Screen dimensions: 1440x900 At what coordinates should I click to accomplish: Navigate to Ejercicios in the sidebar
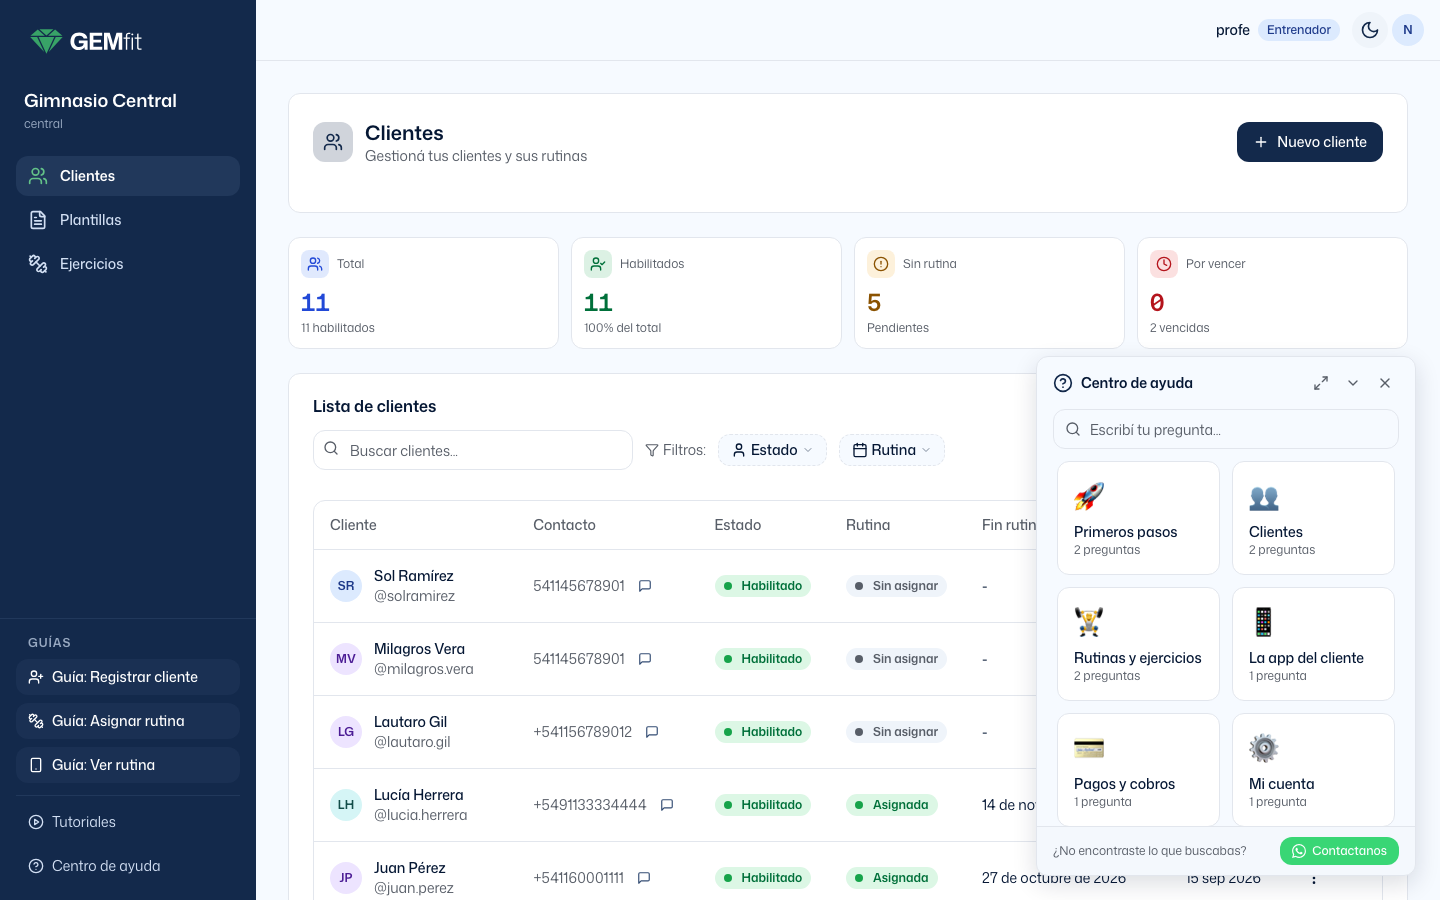click(128, 264)
